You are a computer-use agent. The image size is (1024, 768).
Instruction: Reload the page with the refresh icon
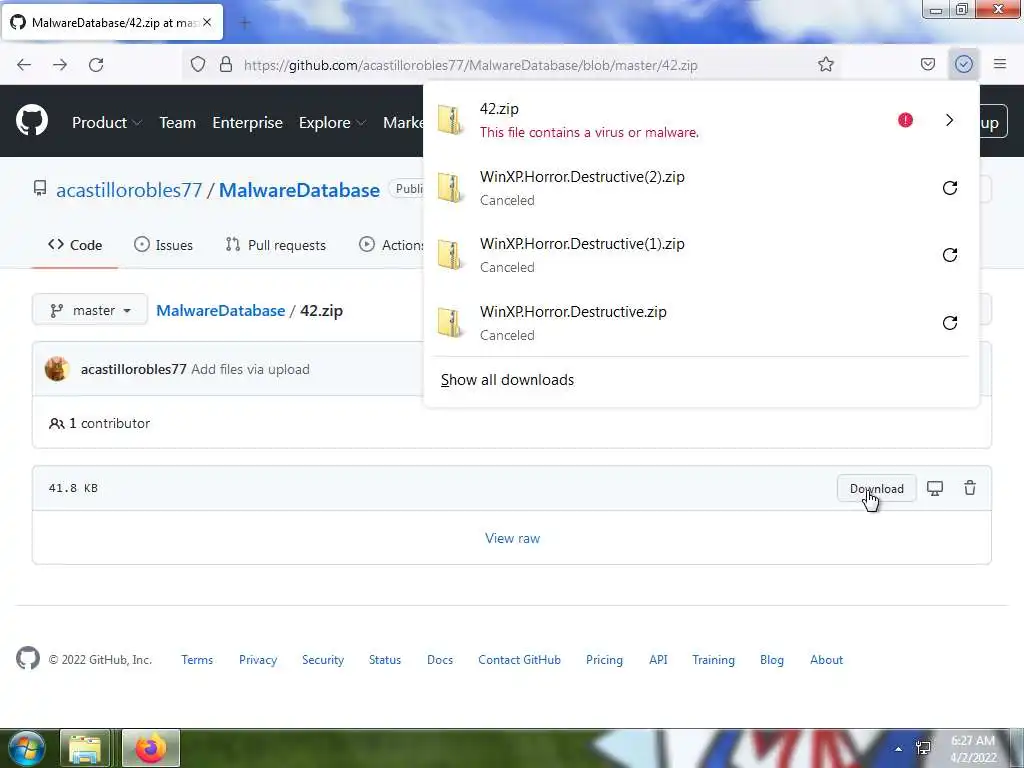(x=96, y=65)
